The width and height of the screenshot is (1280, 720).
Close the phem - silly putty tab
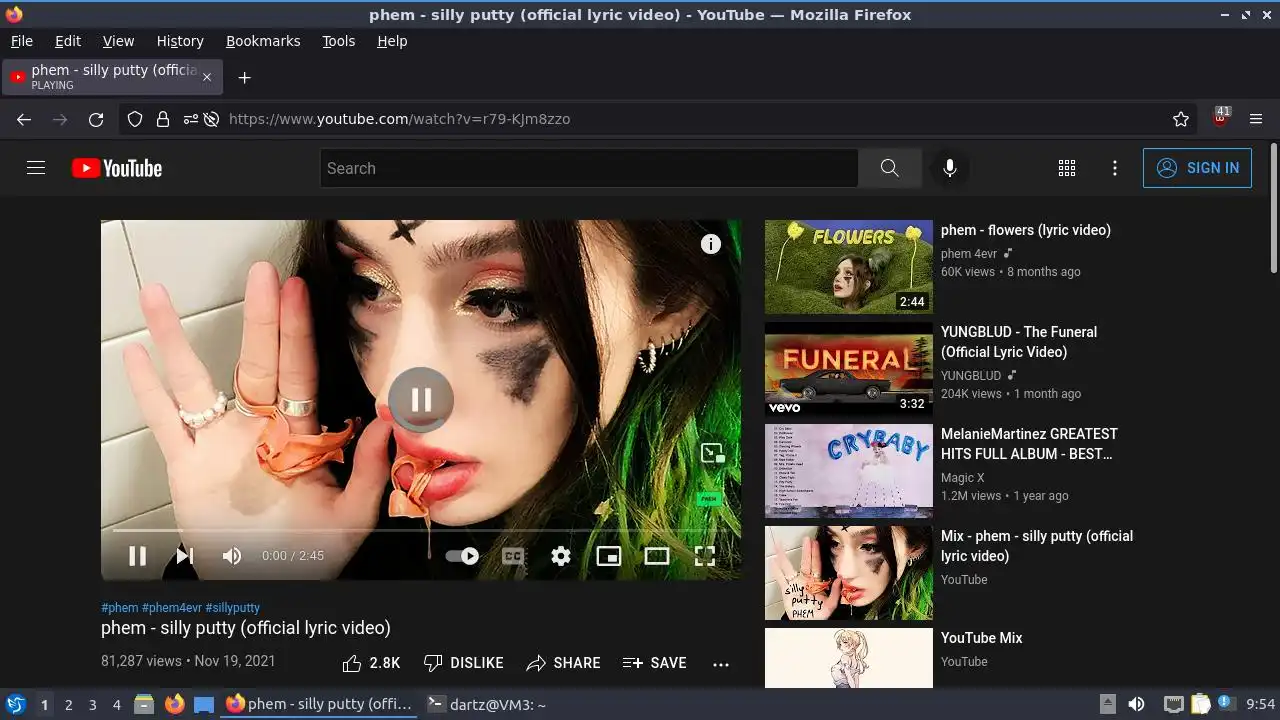coord(207,77)
